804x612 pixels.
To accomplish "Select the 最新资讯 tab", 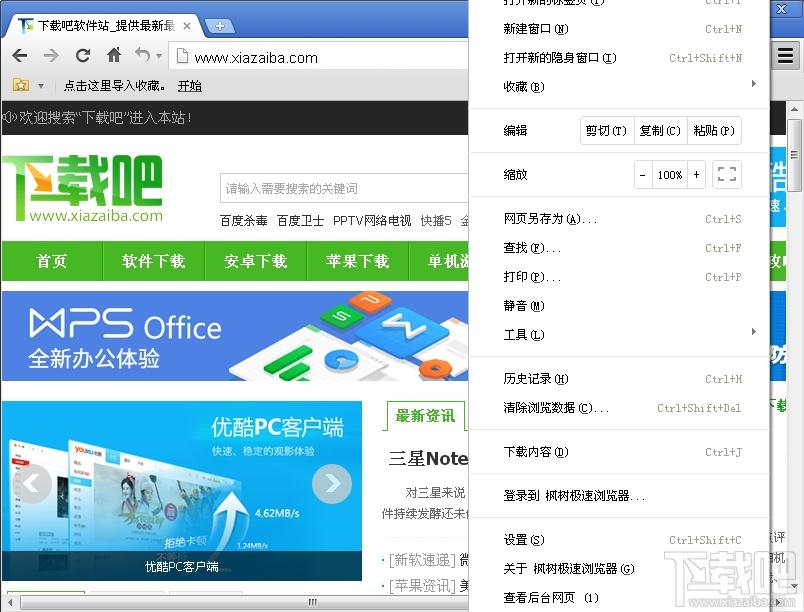I will 425,416.
